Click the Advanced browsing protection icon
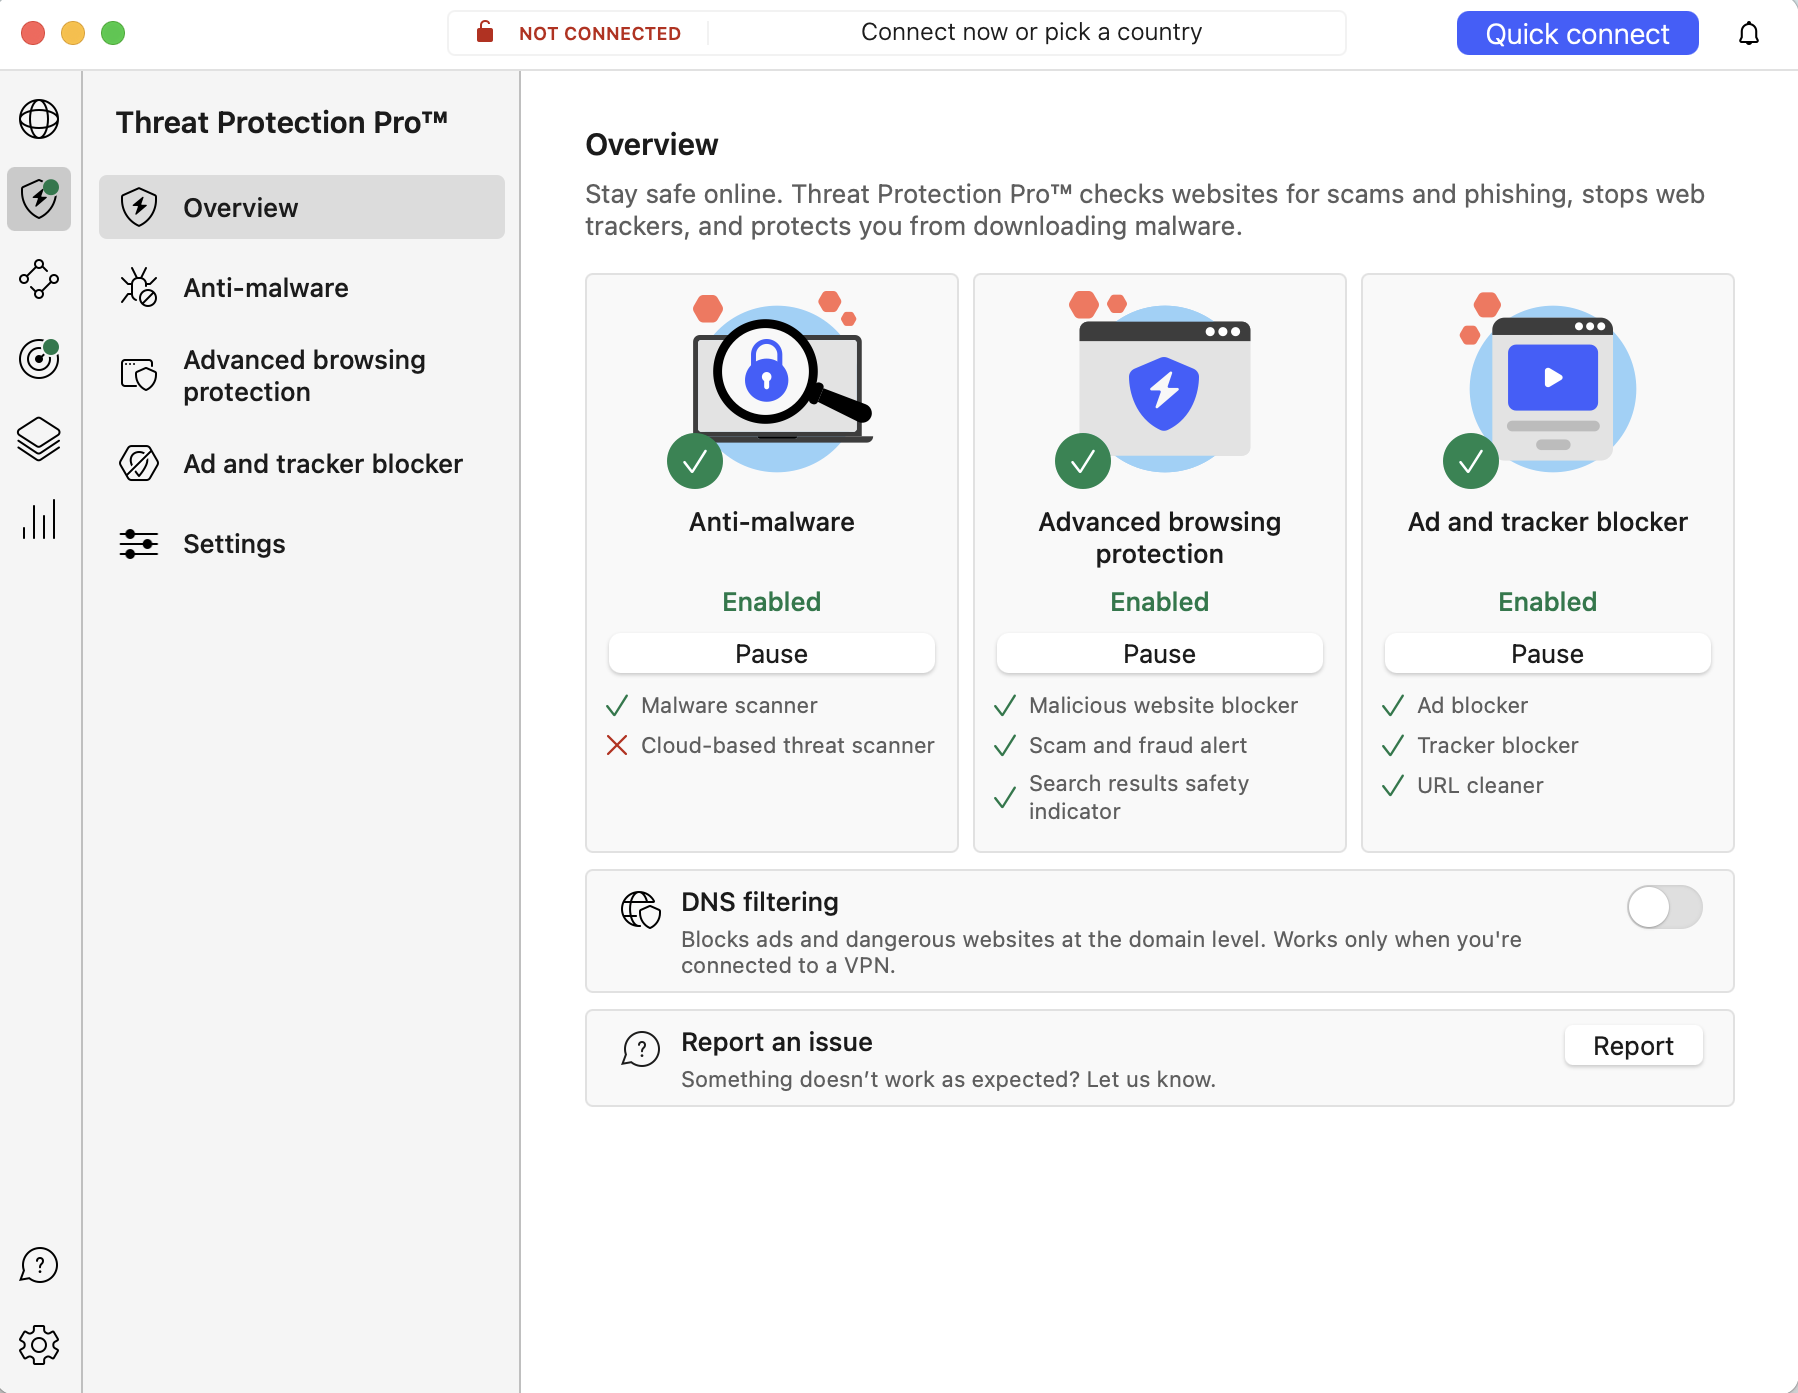 click(139, 375)
